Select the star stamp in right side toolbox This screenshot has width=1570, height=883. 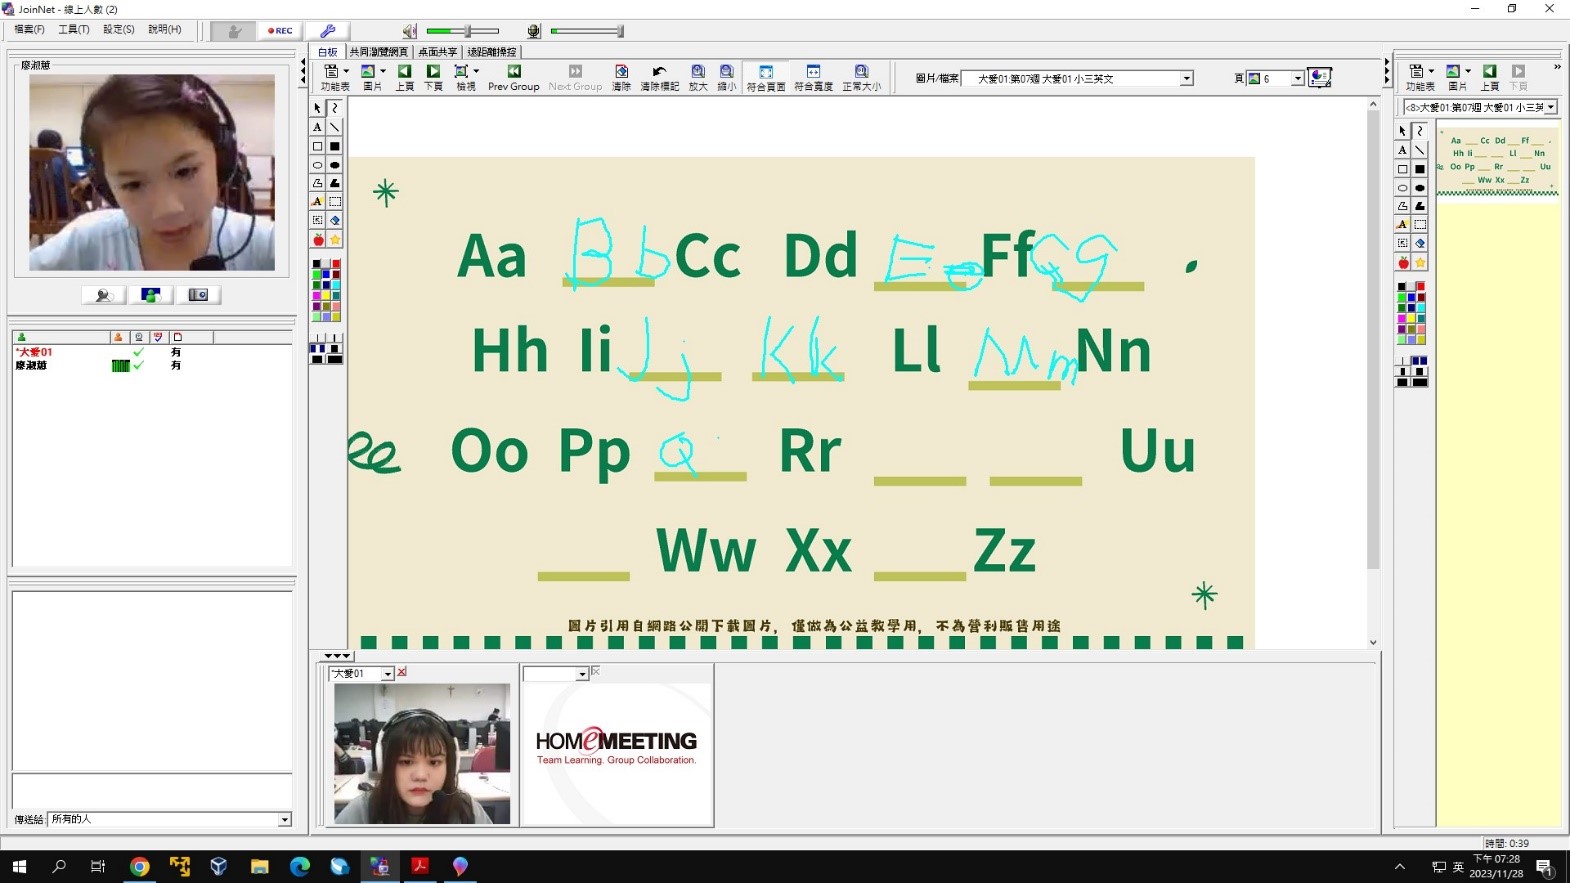[1420, 262]
